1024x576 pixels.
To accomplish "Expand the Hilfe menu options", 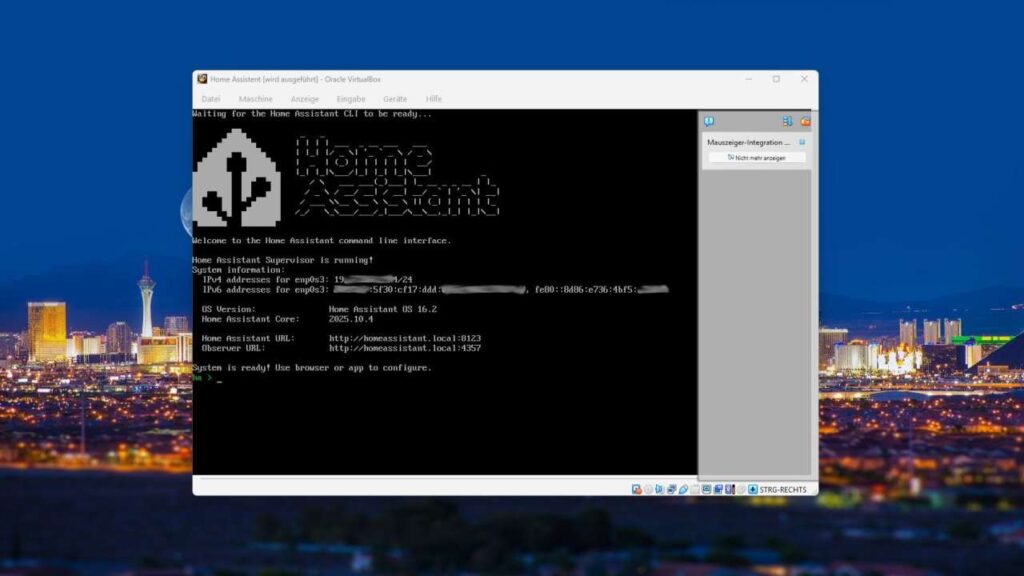I will coord(434,98).
